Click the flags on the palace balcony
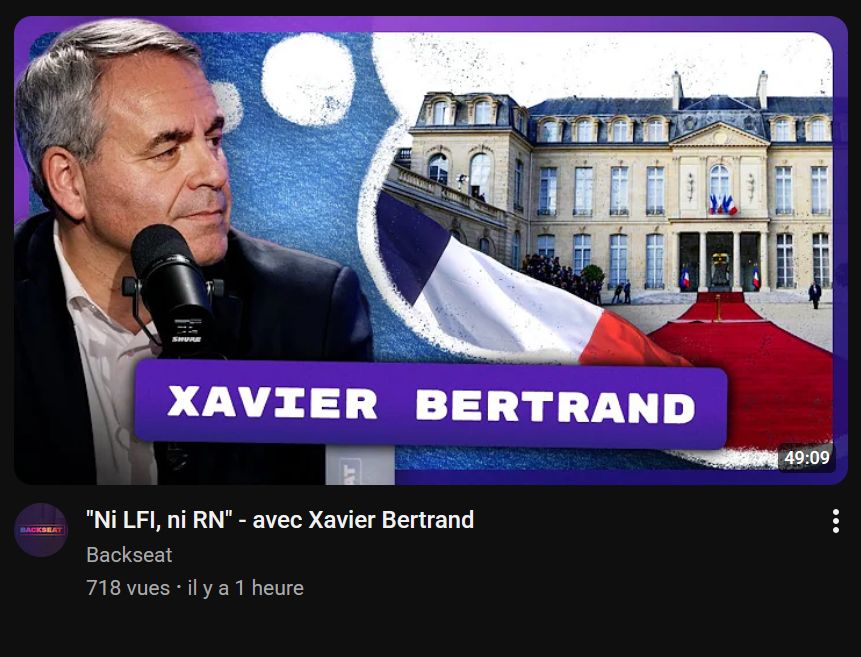This screenshot has width=861, height=657. pos(723,204)
